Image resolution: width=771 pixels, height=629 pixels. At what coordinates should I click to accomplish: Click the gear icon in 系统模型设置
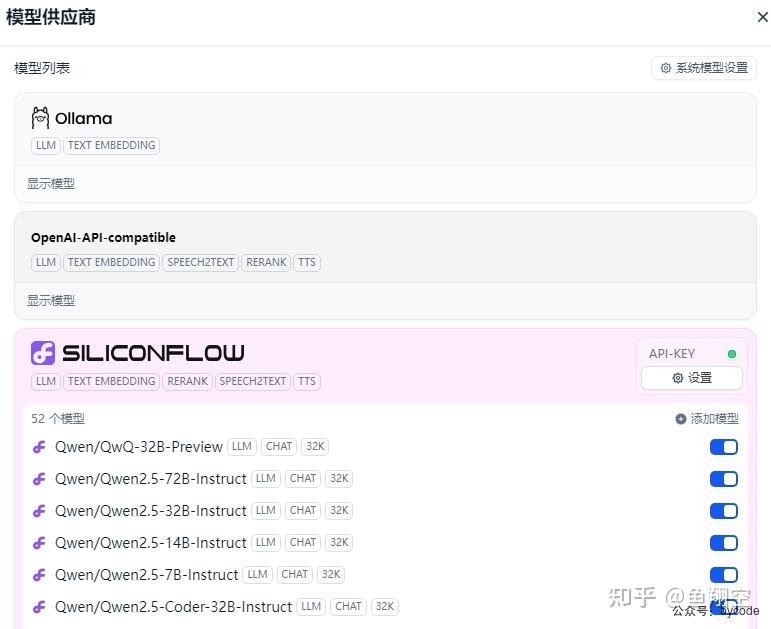pos(665,68)
